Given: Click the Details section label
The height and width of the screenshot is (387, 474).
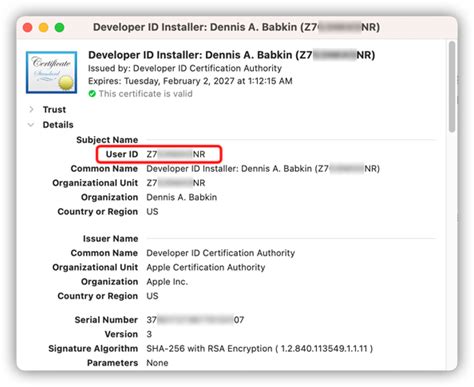Looking at the screenshot, I should [x=58, y=125].
